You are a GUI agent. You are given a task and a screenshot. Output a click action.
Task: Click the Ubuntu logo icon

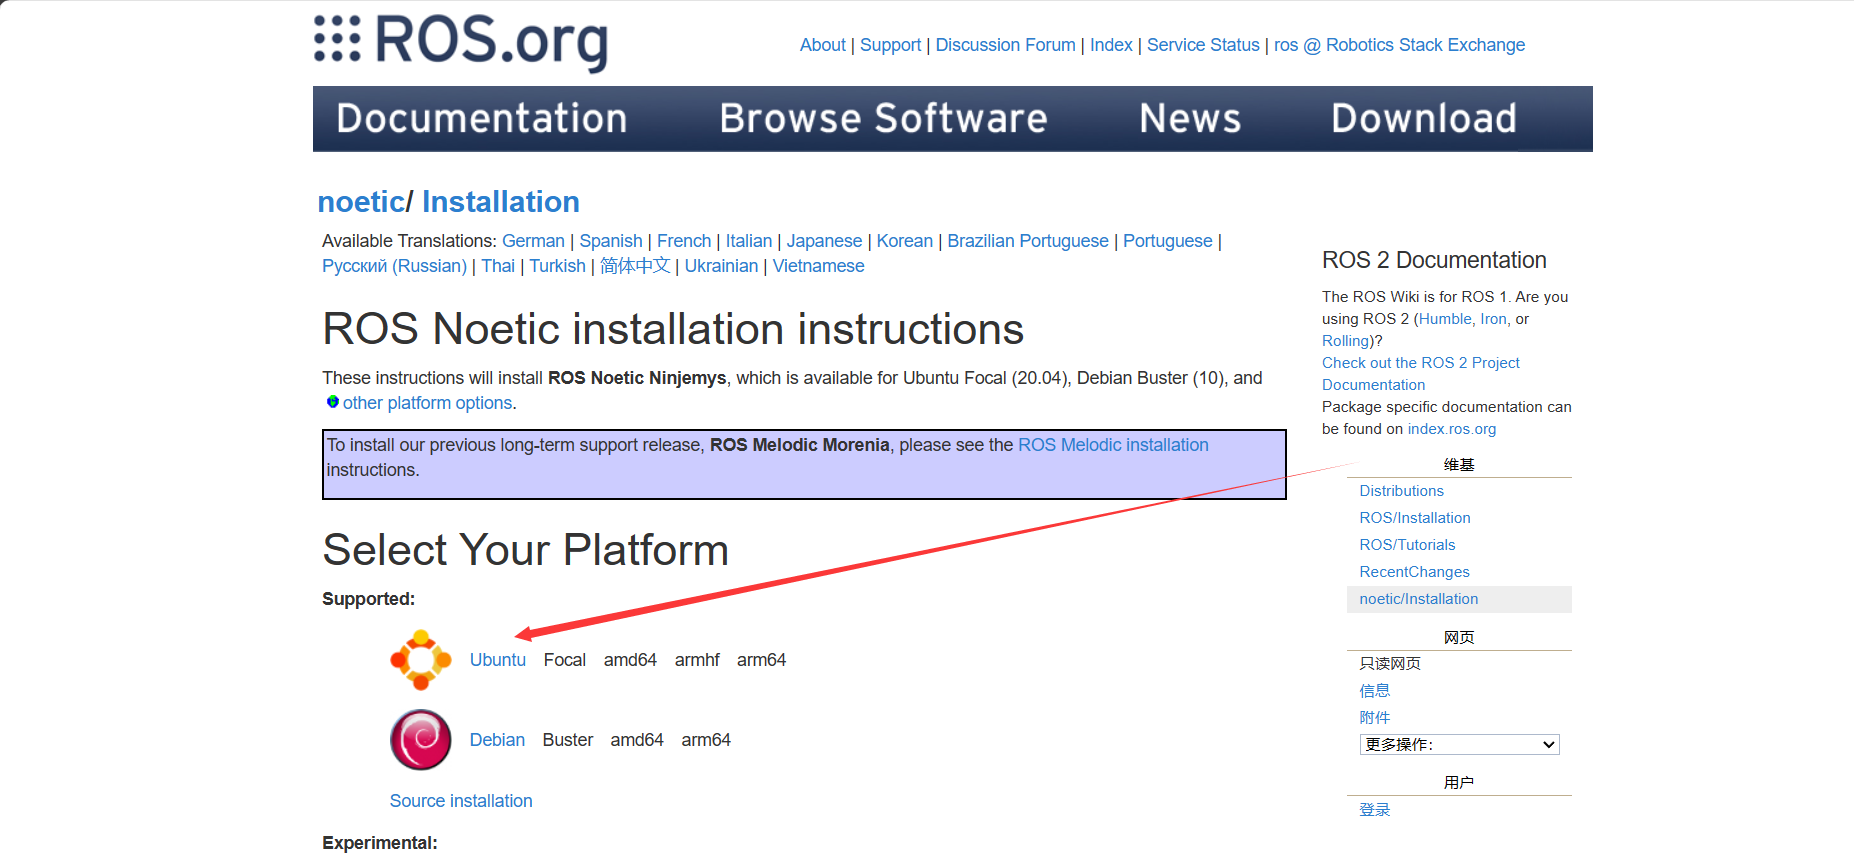(420, 660)
